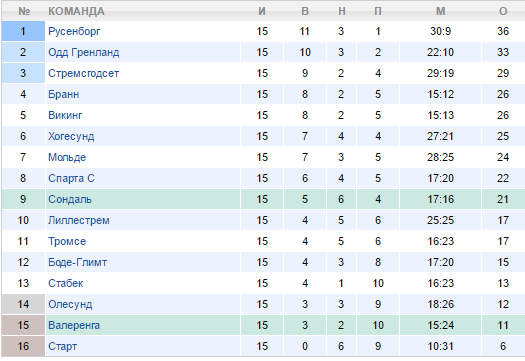This screenshot has height=361, width=525.
Task: Open the Лиллестрем team link
Action: pos(79,220)
